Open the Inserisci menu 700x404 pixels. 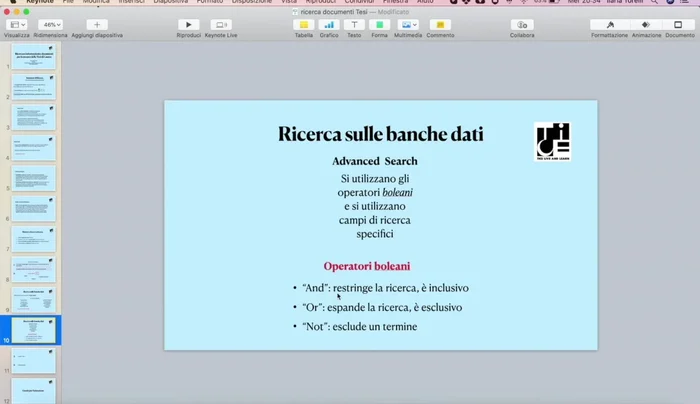click(131, 2)
